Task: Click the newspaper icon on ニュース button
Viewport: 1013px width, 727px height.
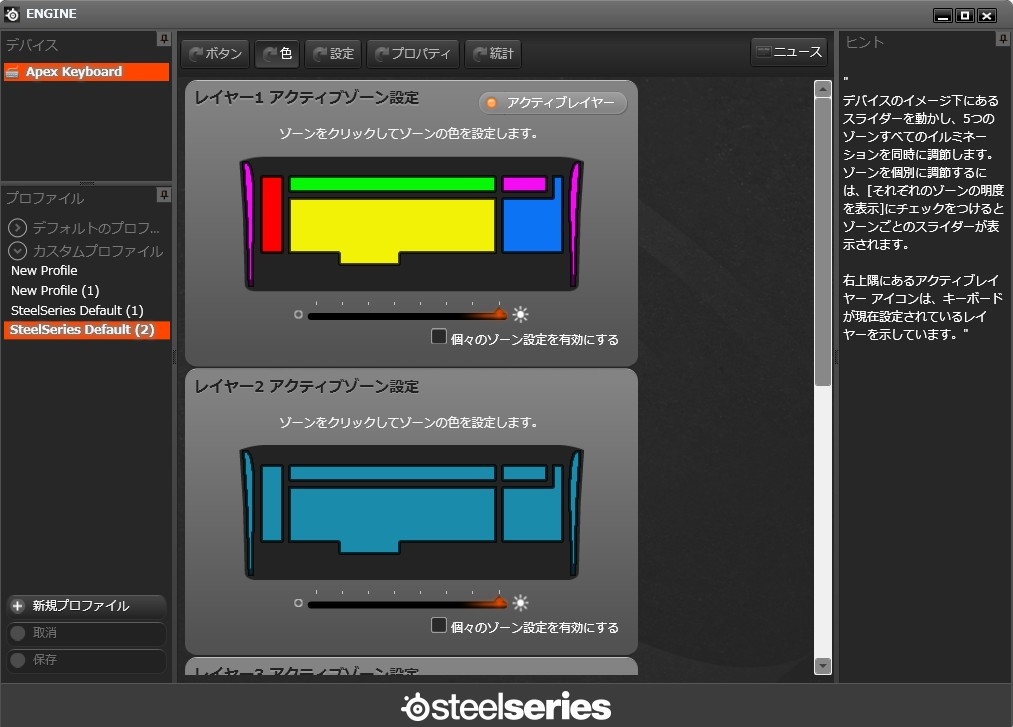Action: click(764, 52)
